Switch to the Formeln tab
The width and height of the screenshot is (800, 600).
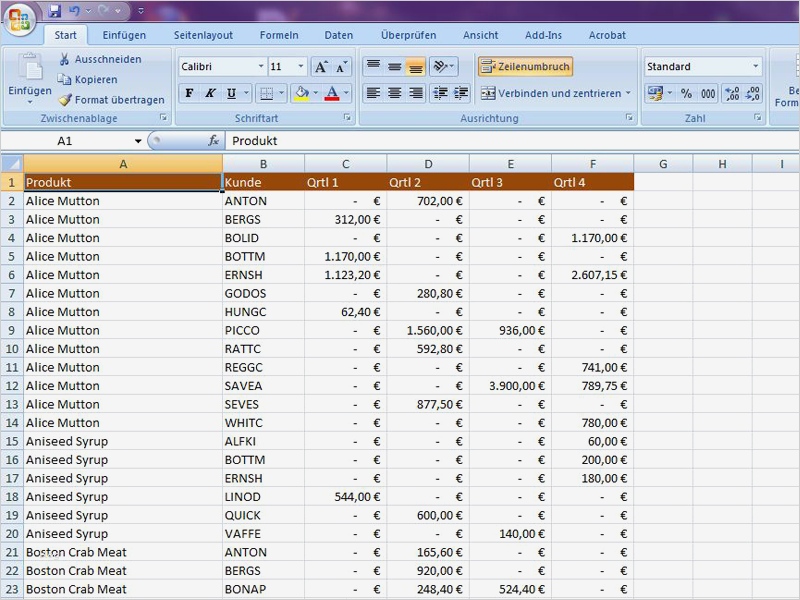pos(279,35)
